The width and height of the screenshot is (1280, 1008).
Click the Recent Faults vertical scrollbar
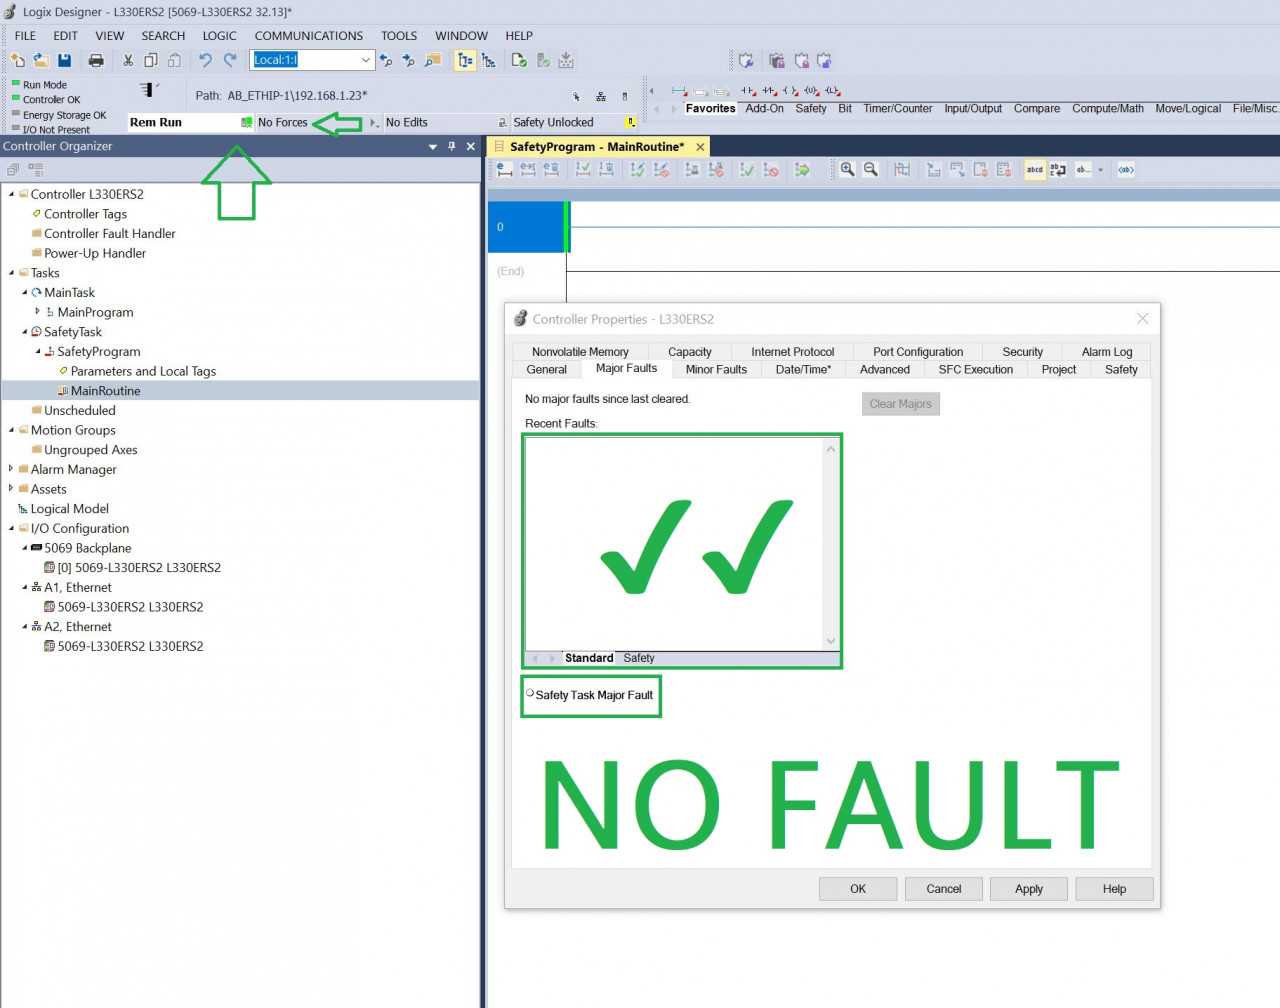(830, 545)
